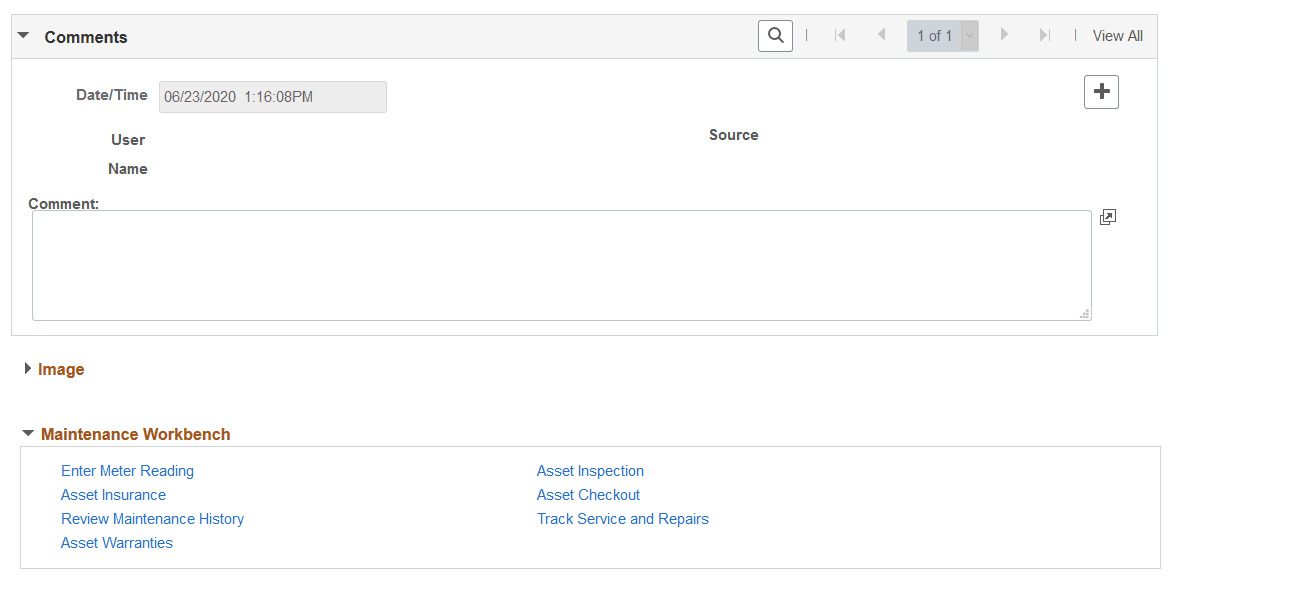Expand the Image section
Image resolution: width=1301 pixels, height=601 pixels.
[28, 368]
